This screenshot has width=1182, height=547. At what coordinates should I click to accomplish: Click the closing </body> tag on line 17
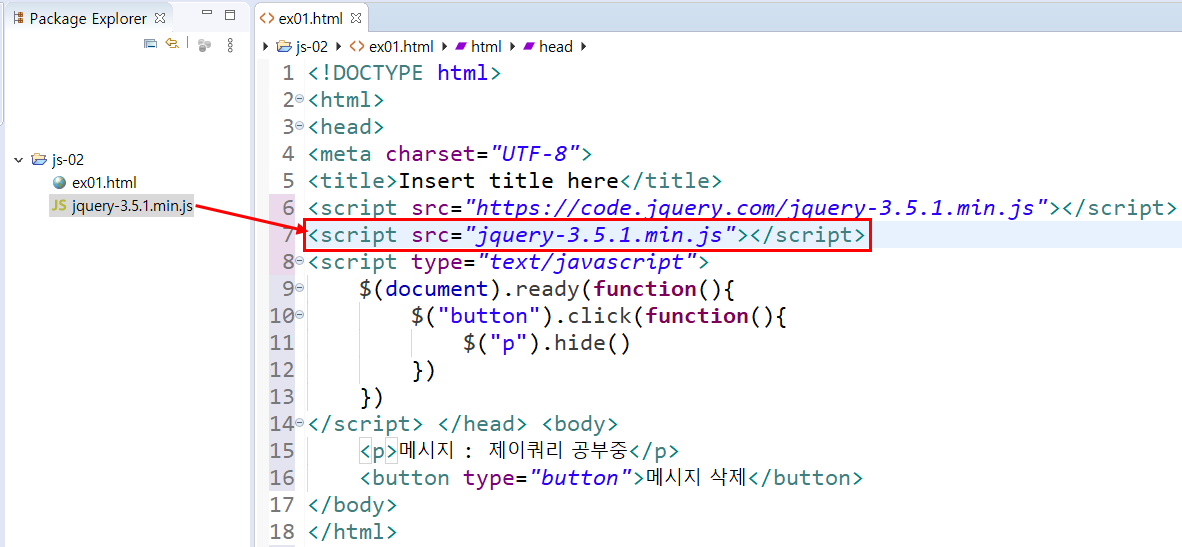[351, 504]
